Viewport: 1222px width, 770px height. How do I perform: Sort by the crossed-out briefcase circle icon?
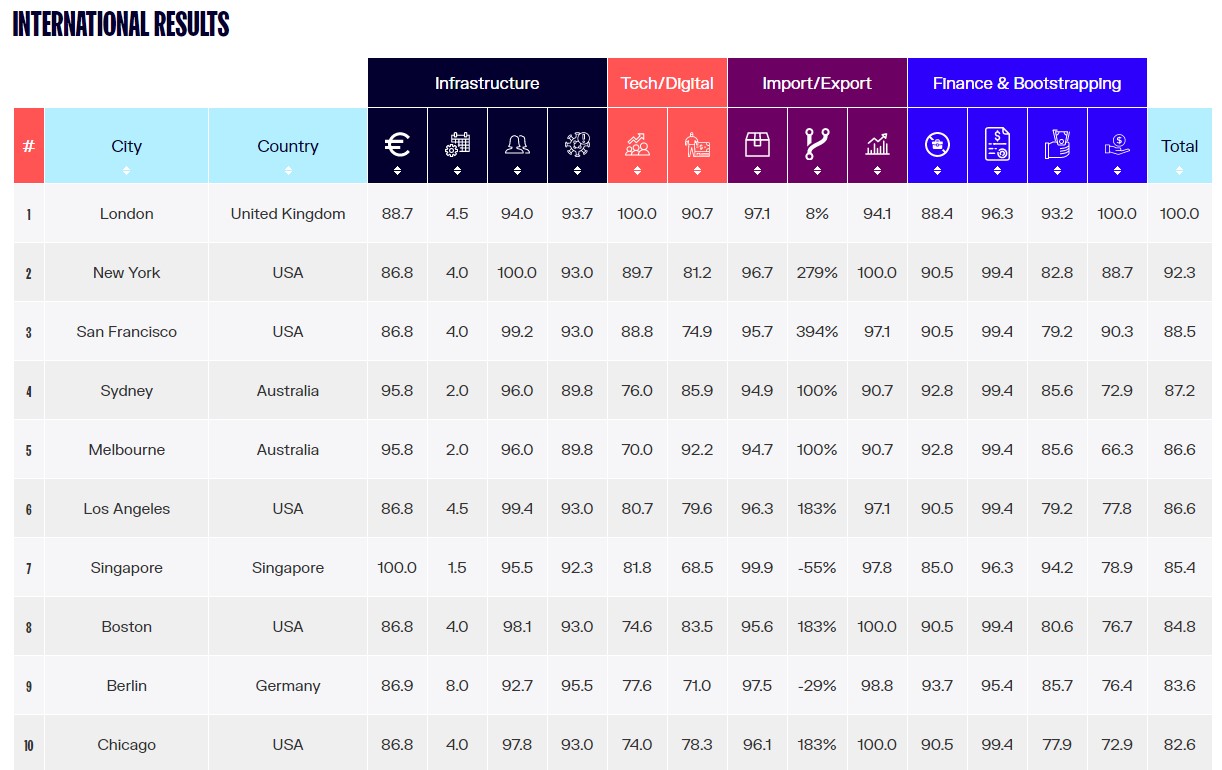(937, 146)
